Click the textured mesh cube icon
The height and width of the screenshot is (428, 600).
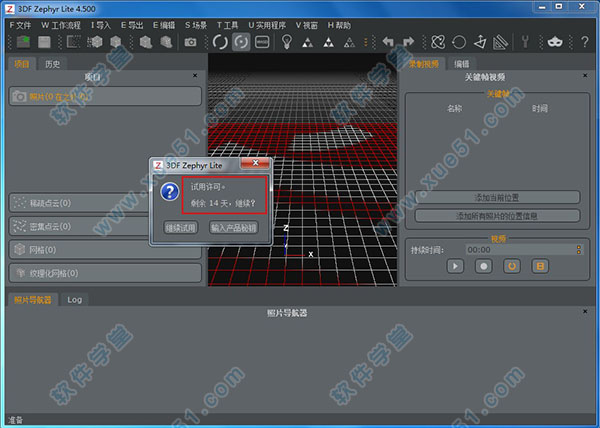[x=146, y=42]
